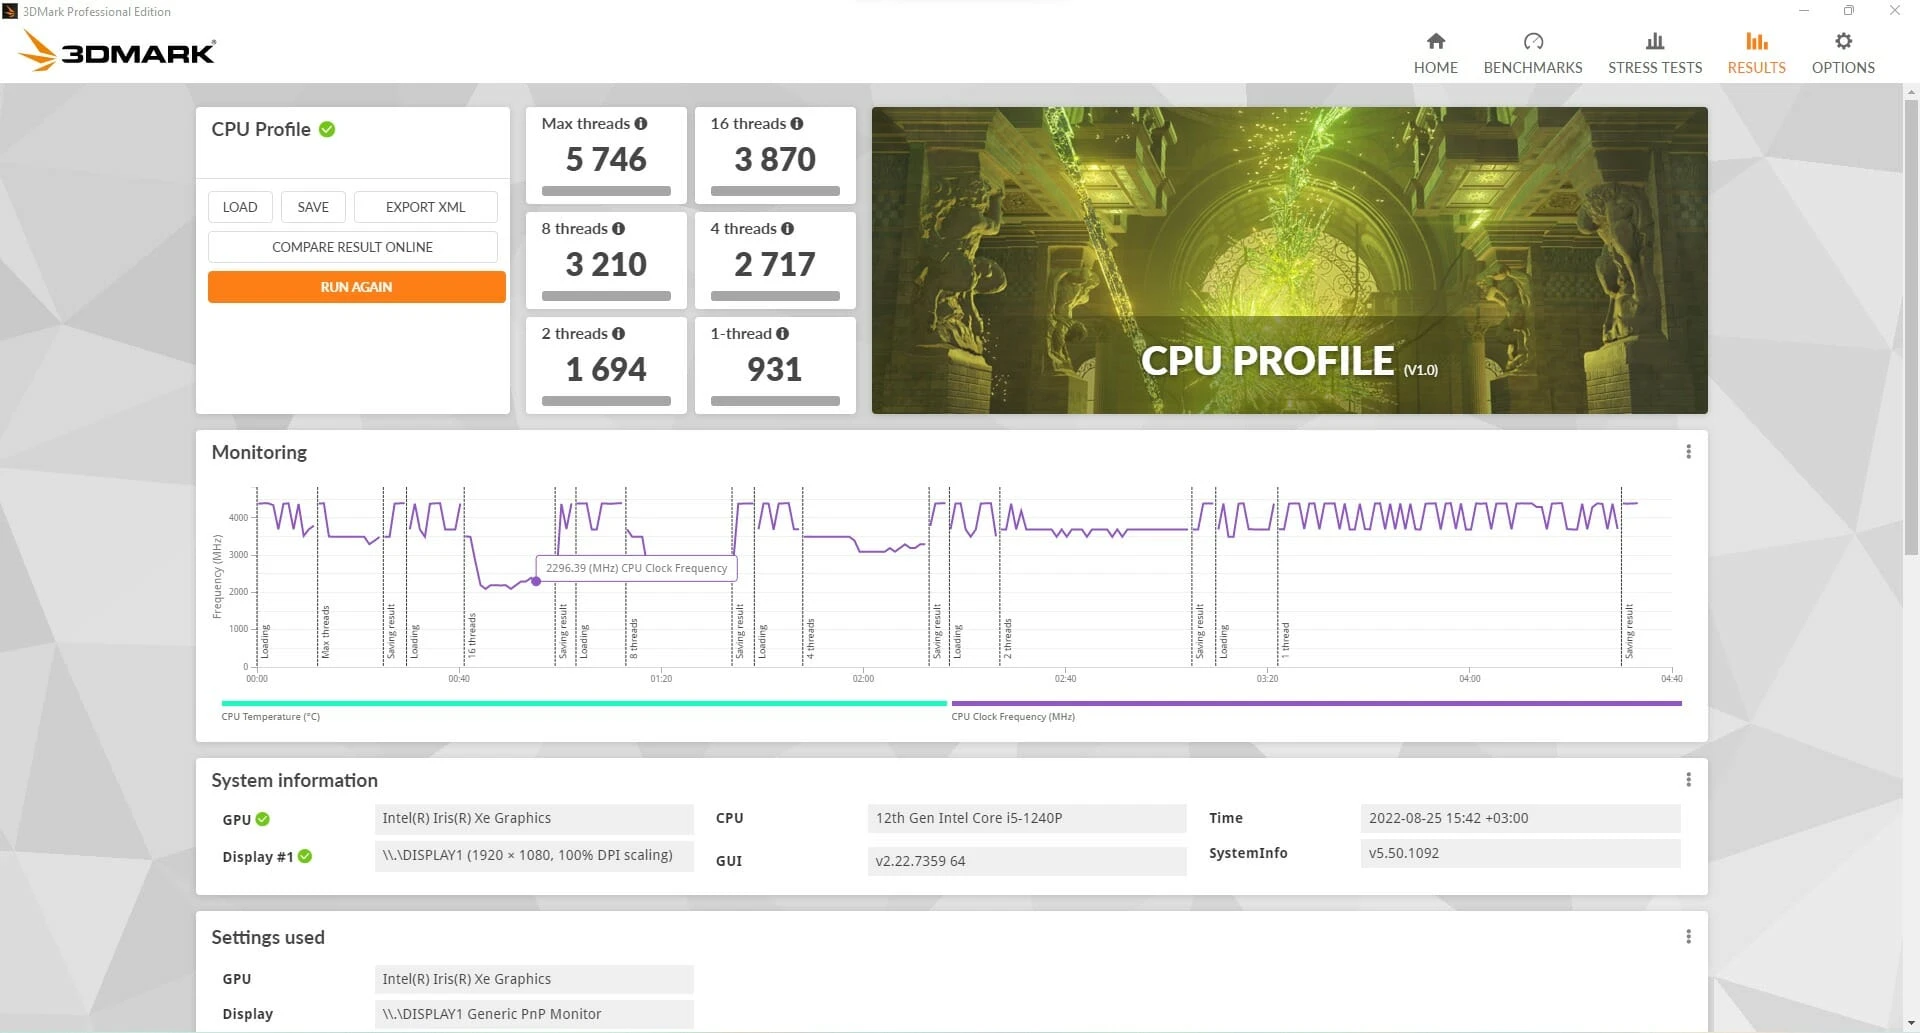Screen dimensions: 1920x1033
Task: Open OPTIONS tab label
Action: (x=1843, y=68)
